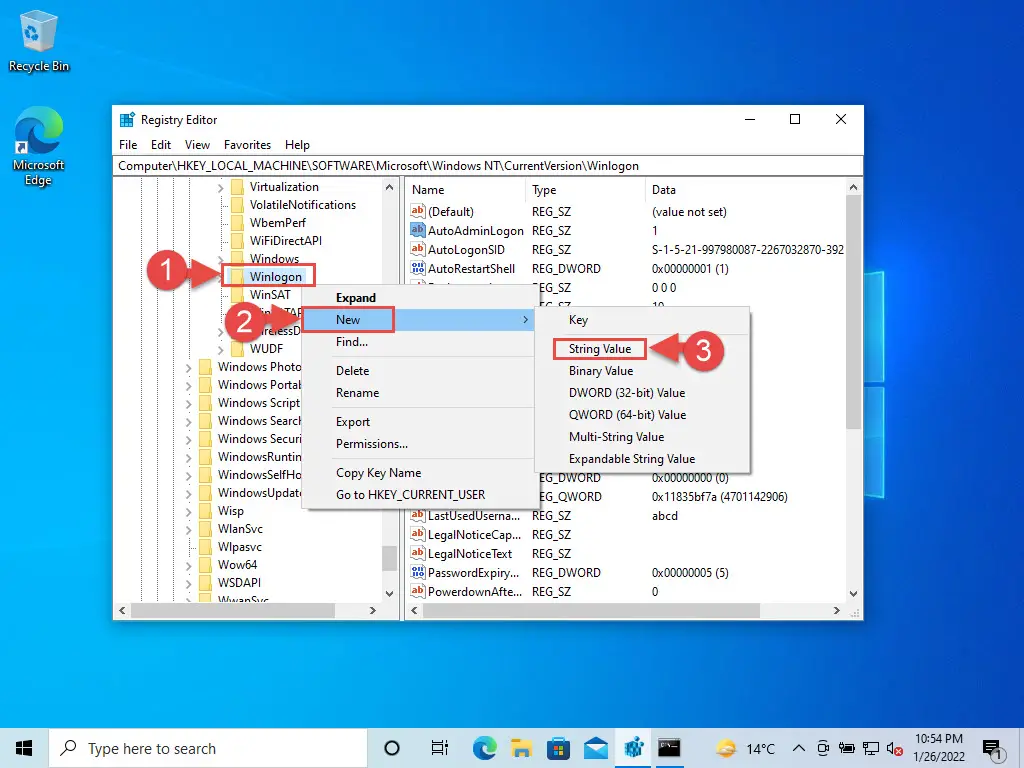Click the Show hidden icons chevron in tray
This screenshot has width=1024, height=768.
coord(799,747)
